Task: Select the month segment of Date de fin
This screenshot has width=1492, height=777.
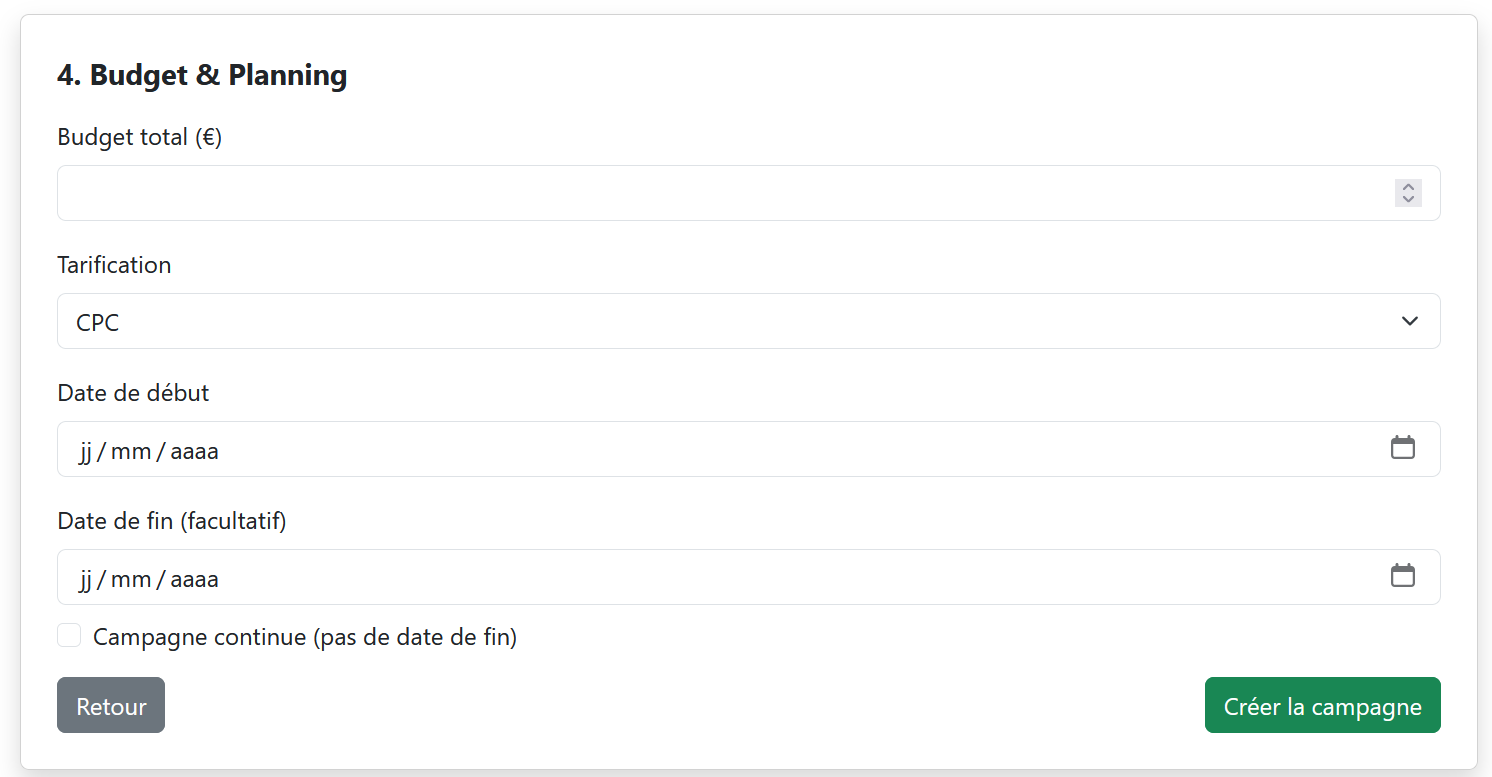Action: click(130, 579)
